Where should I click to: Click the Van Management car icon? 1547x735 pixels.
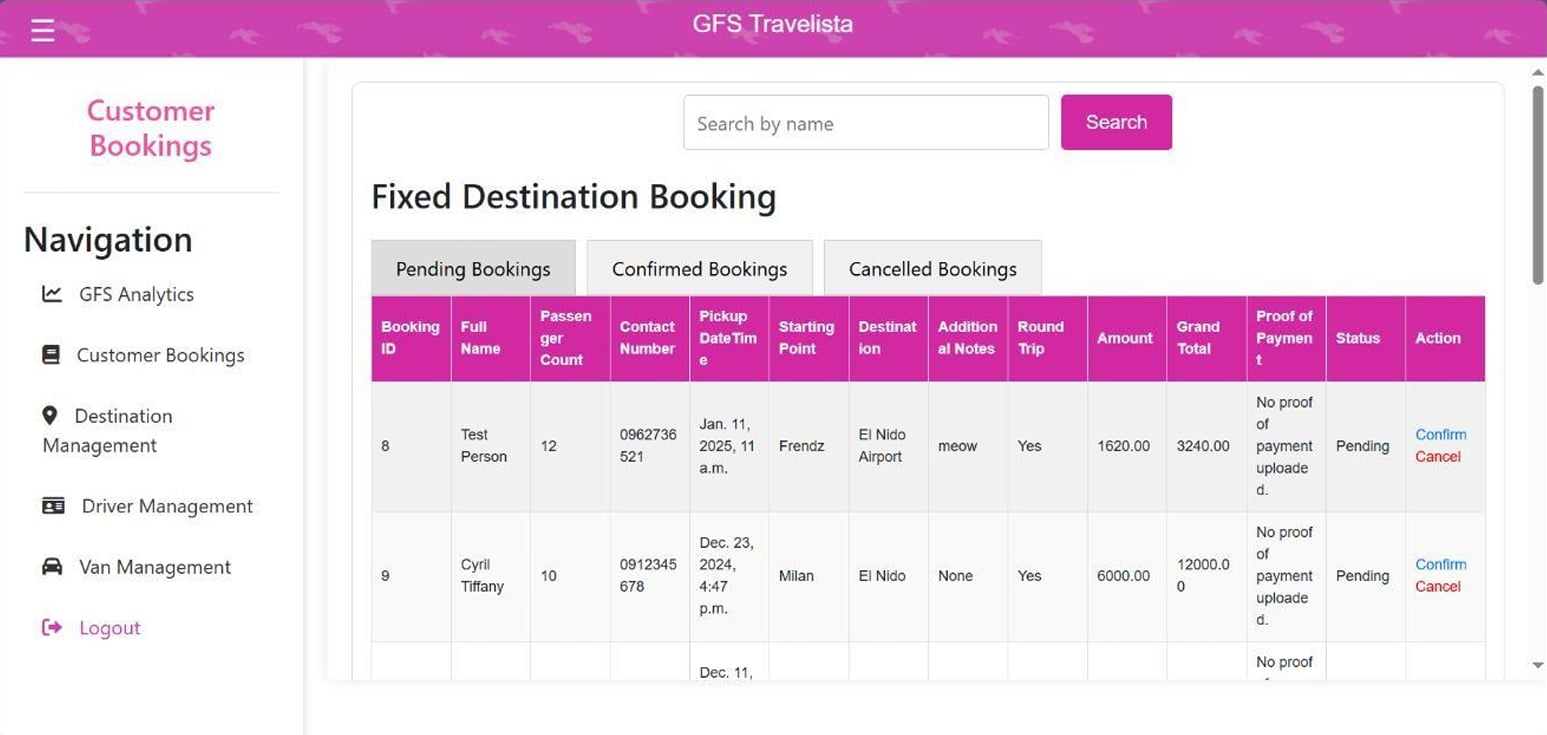(x=52, y=567)
